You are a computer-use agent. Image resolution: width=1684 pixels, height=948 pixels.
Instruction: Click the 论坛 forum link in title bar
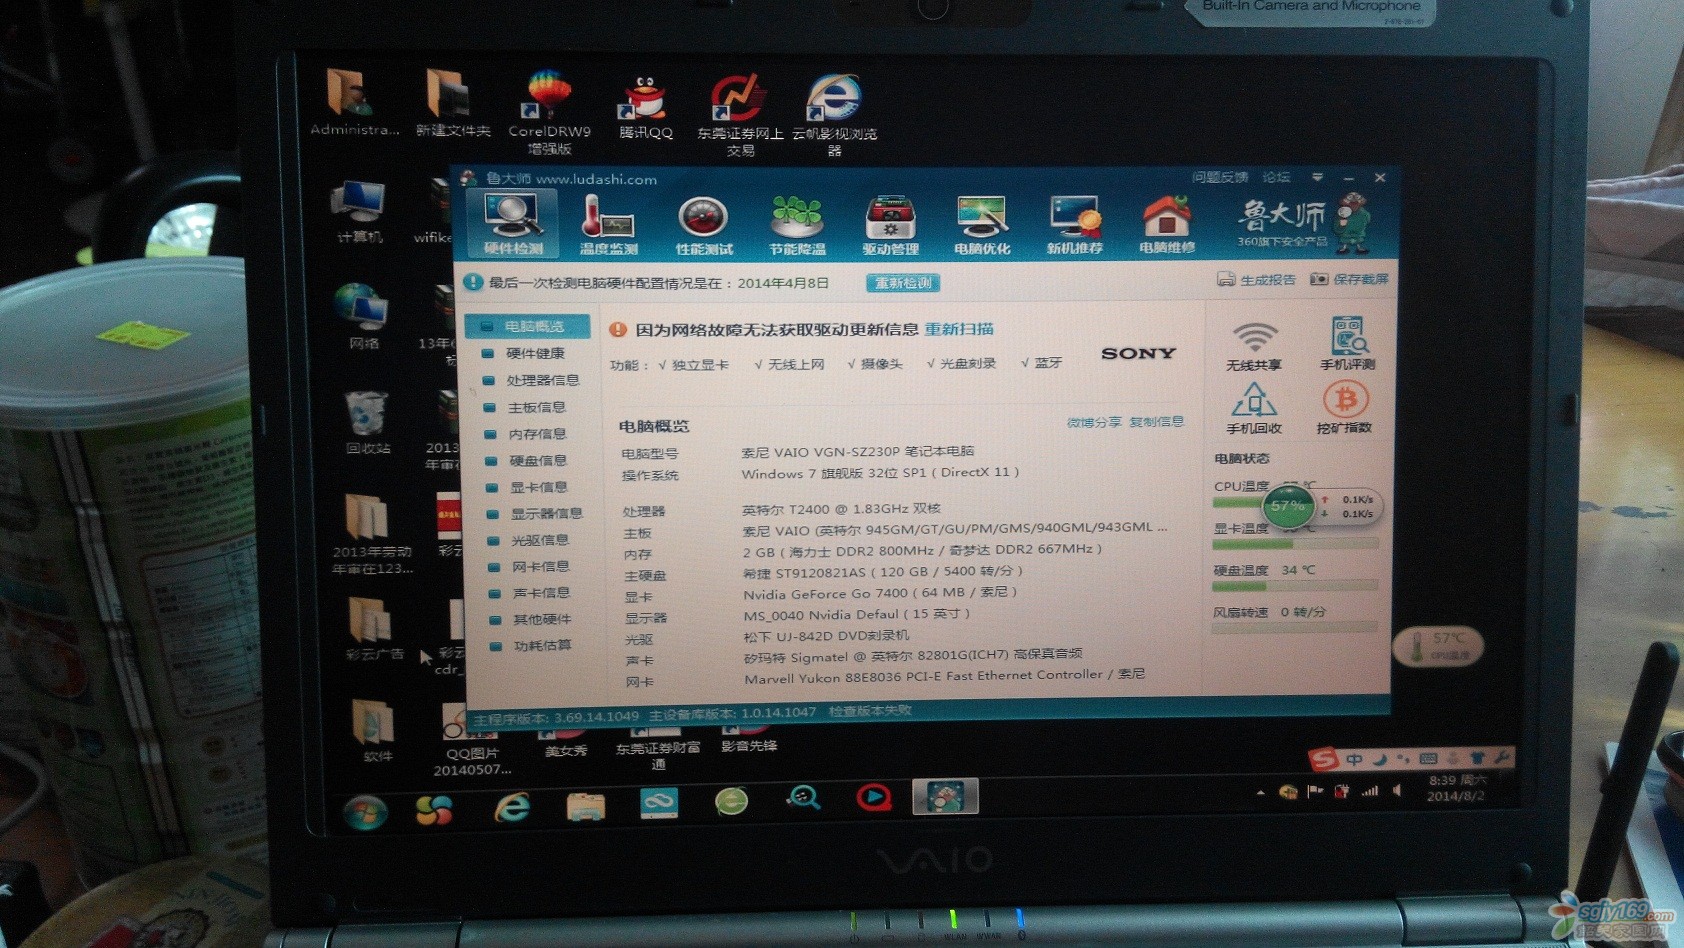1276,177
